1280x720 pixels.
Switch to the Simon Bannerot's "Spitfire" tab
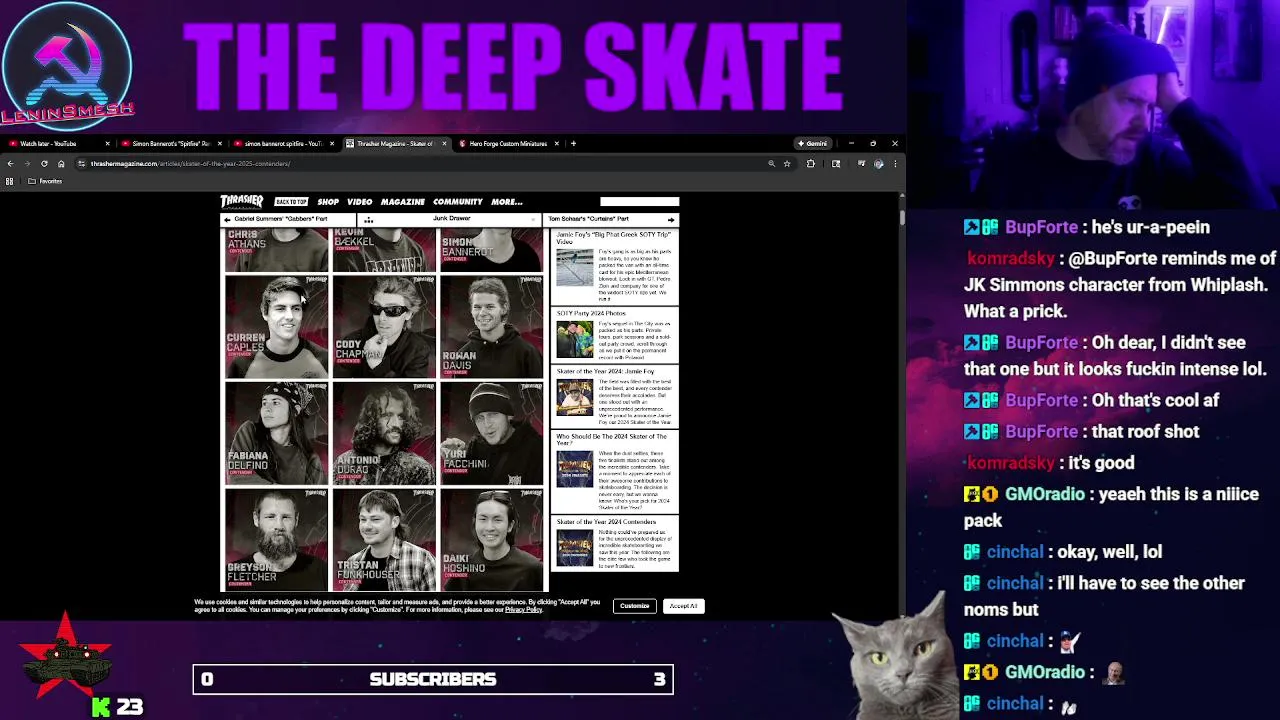click(x=170, y=143)
